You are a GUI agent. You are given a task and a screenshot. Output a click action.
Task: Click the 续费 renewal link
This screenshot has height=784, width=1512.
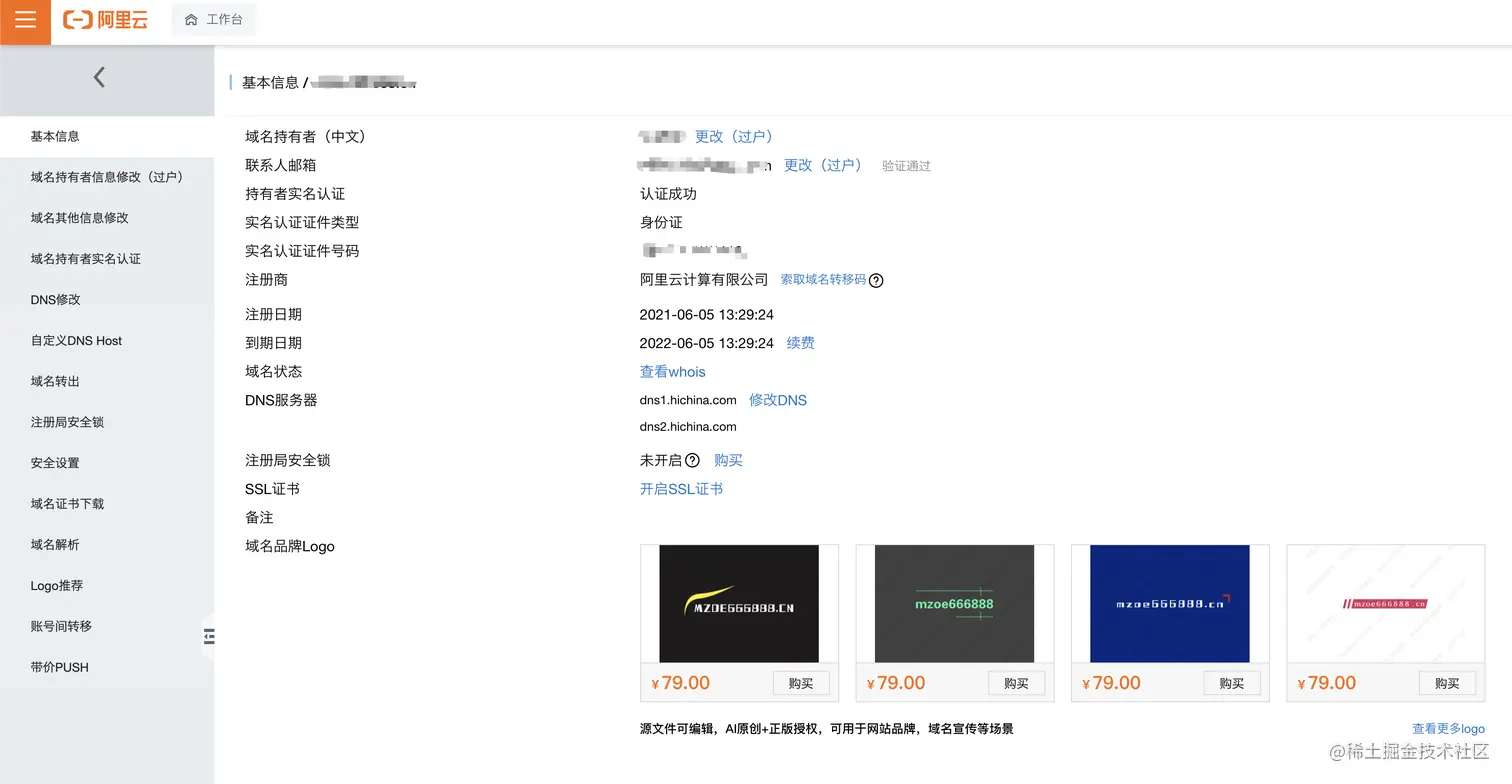[x=800, y=343]
